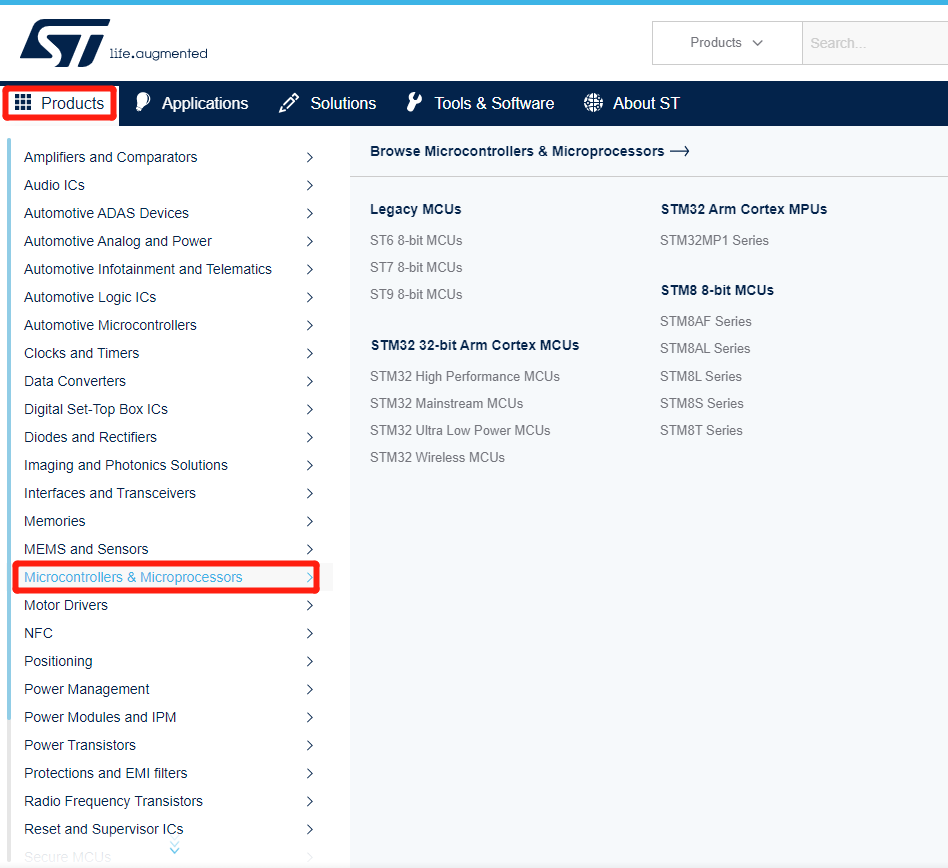Screen dimensions: 948x868
Task: Open the Tools & Software menu
Action: pos(480,103)
